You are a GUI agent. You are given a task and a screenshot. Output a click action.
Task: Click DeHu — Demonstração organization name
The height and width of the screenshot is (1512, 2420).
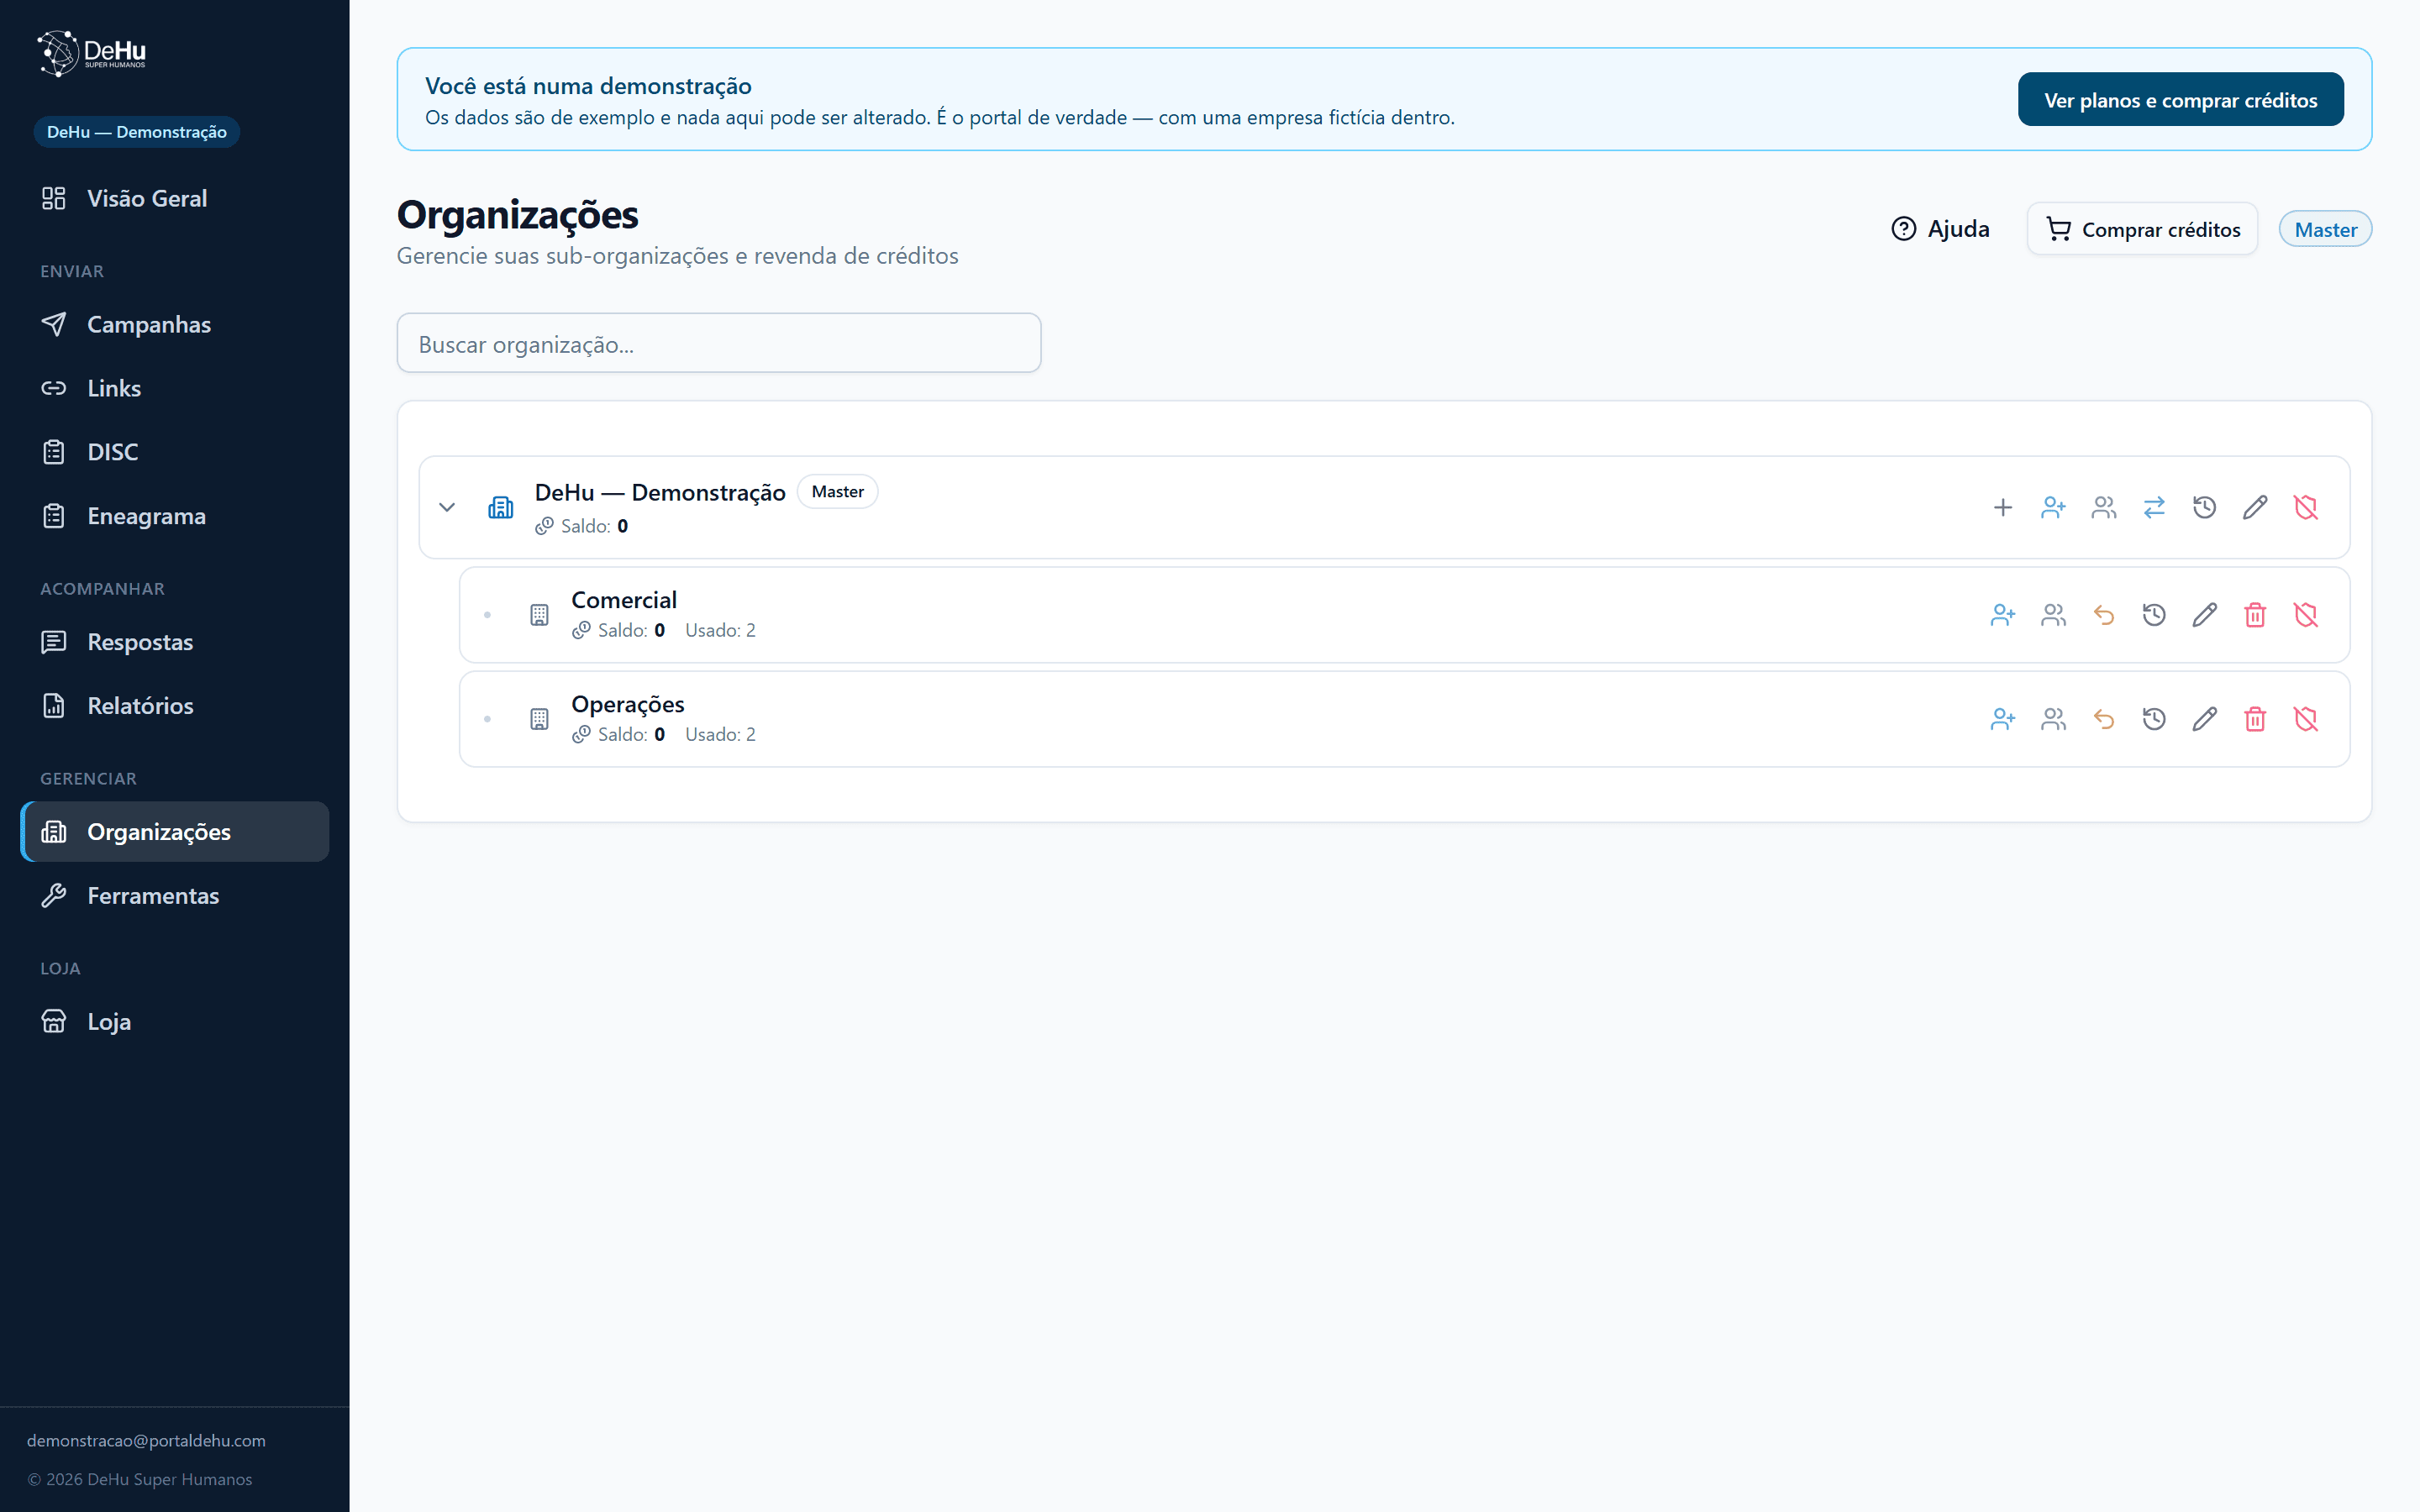[660, 492]
